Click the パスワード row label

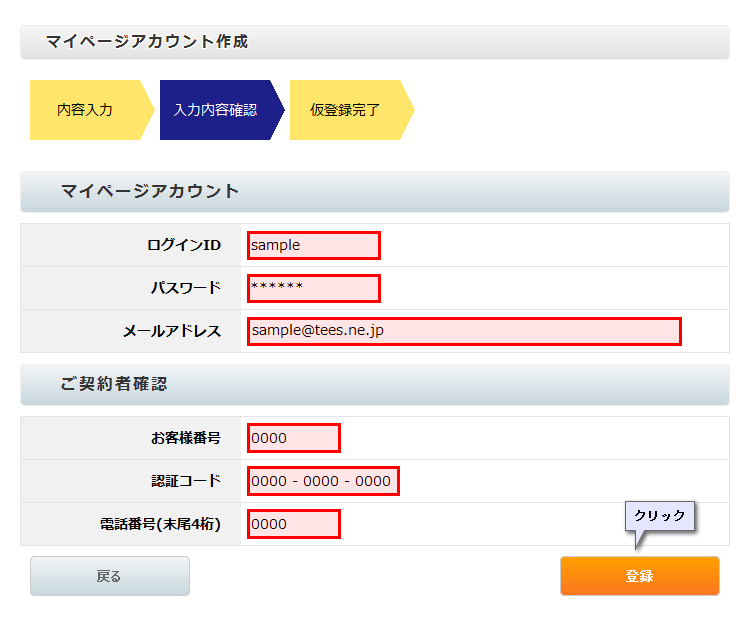point(185,288)
